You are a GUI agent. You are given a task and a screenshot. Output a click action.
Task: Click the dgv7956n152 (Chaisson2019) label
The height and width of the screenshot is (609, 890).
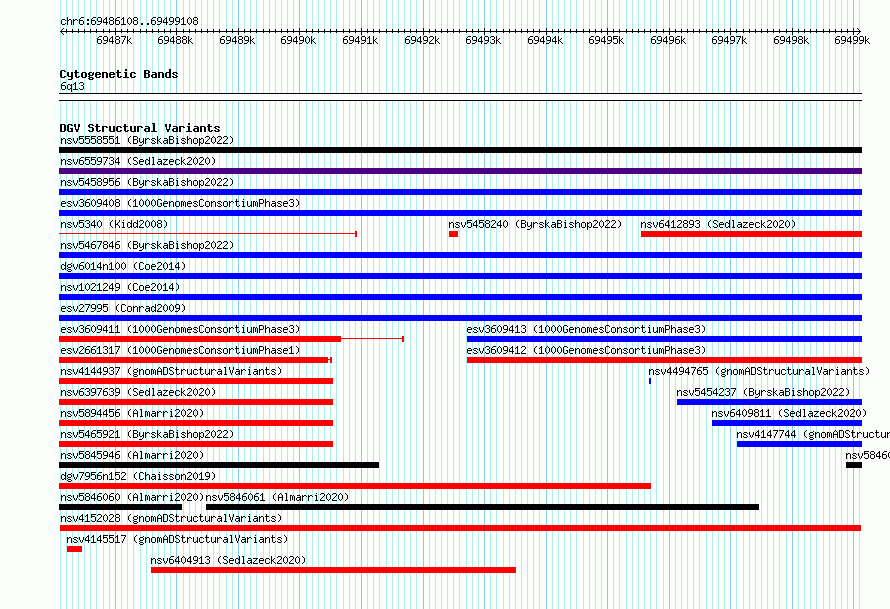coord(138,476)
